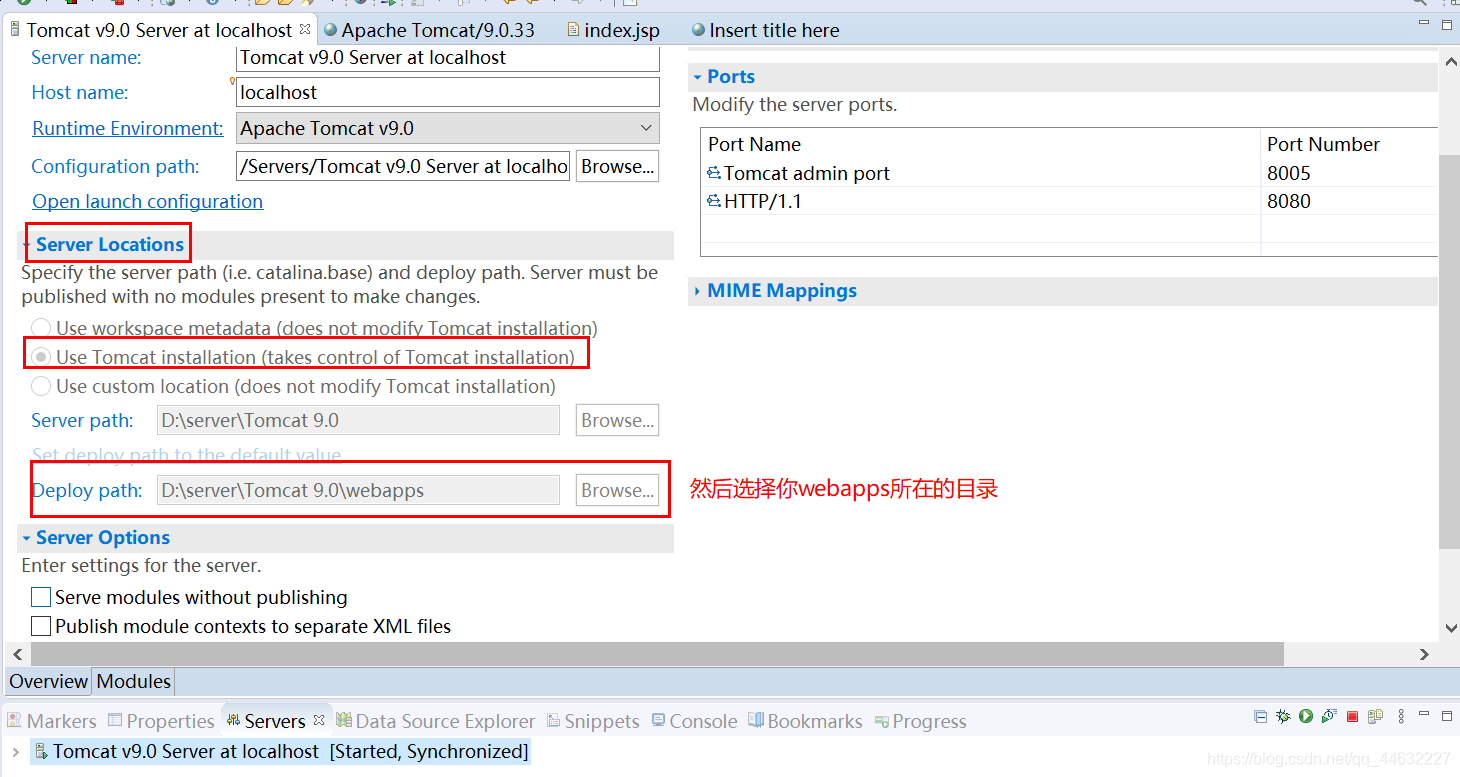This screenshot has width=1460, height=777.
Task: Maximize the editor area
Action: click(x=1447, y=24)
